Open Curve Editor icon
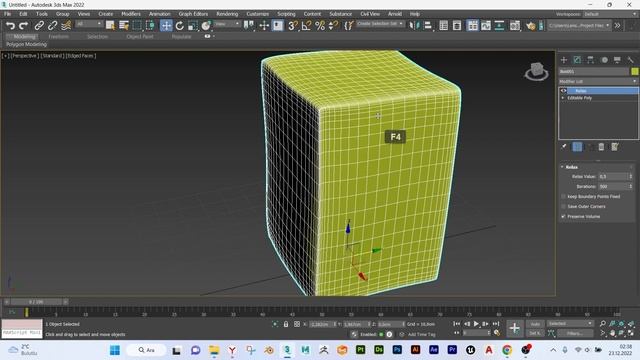 (x=486, y=26)
